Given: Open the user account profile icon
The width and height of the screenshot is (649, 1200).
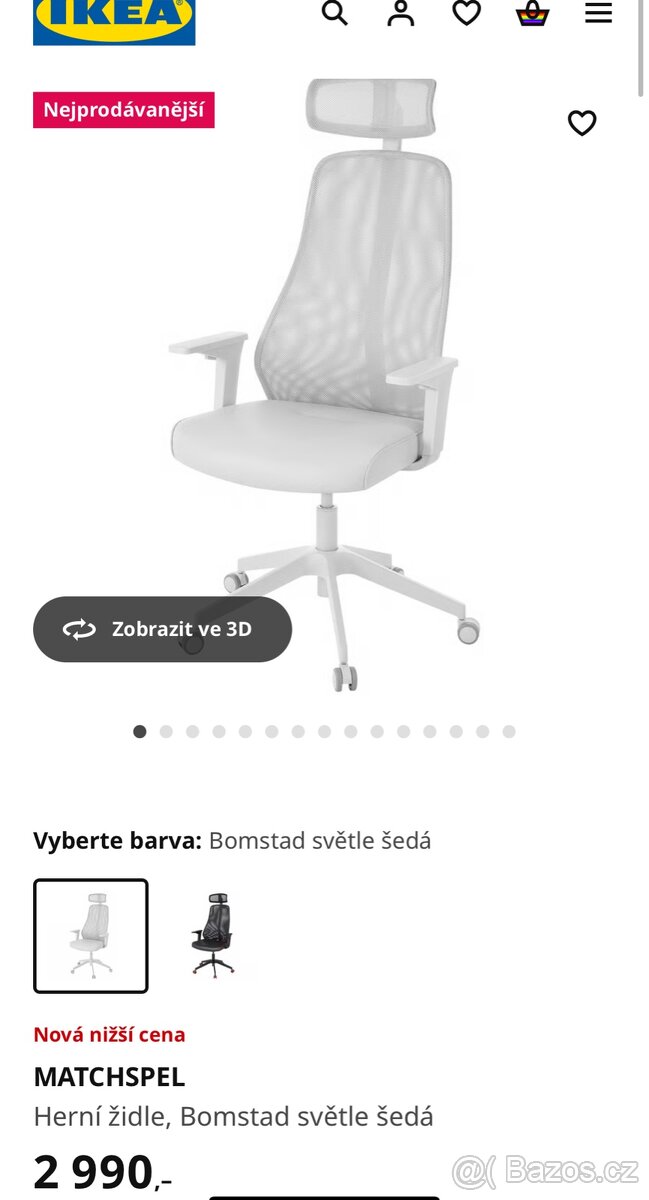Looking at the screenshot, I should pyautogui.click(x=401, y=13).
